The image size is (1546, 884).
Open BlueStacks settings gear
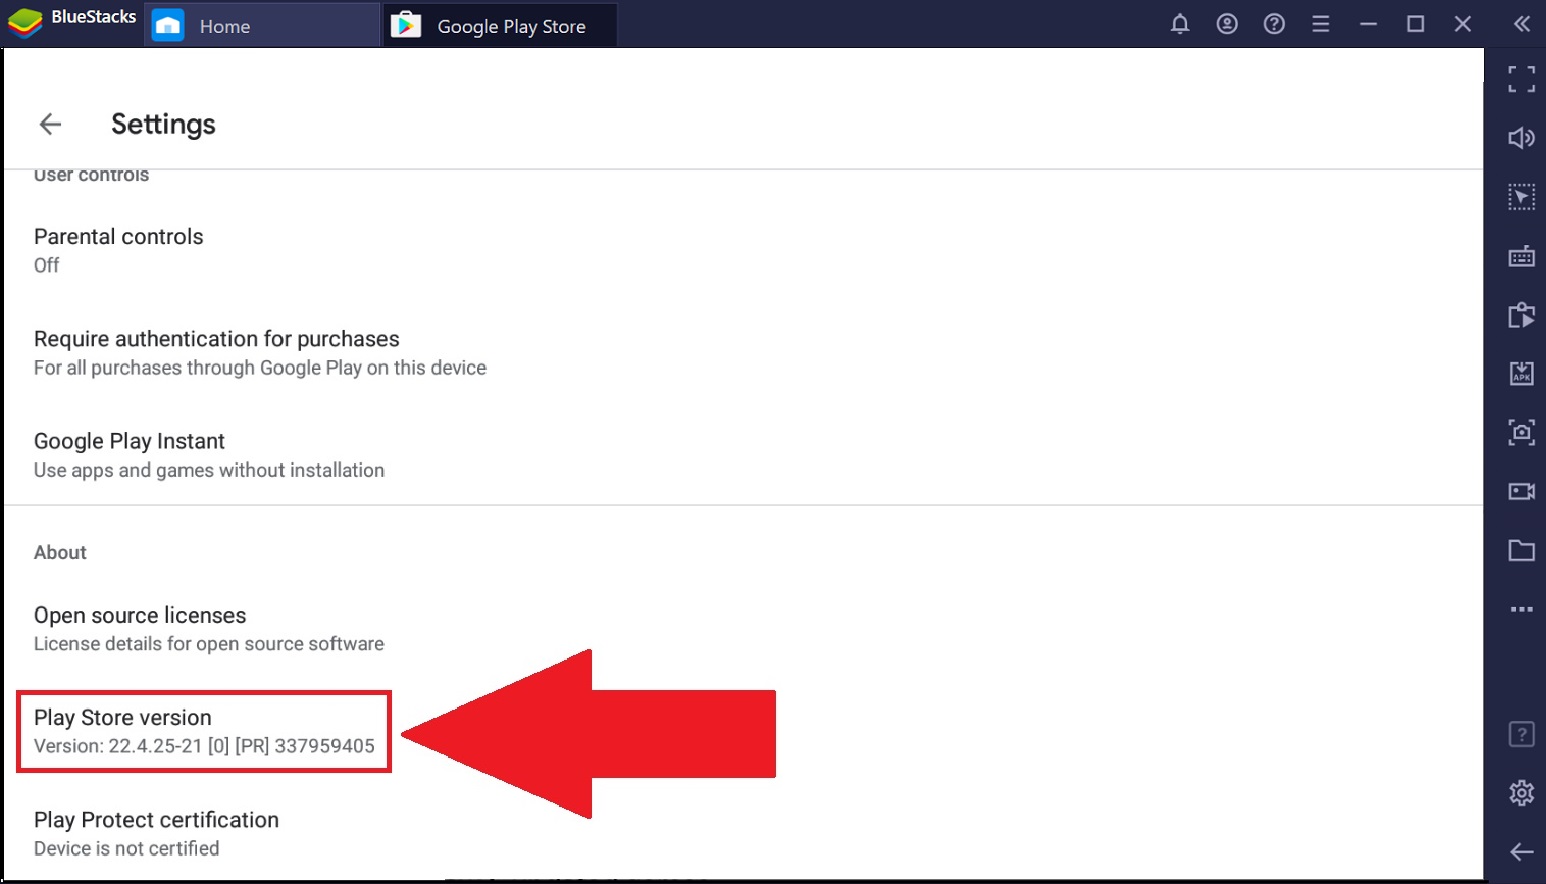[1521, 793]
